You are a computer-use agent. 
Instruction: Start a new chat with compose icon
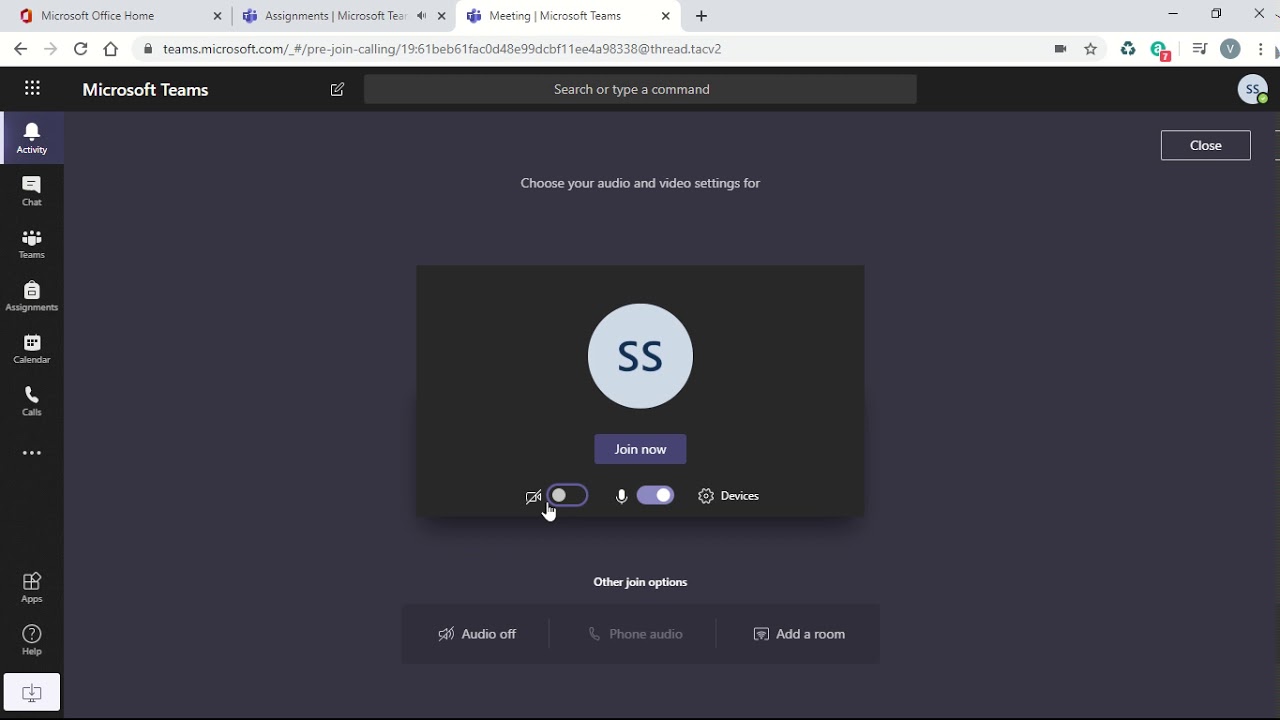point(337,89)
